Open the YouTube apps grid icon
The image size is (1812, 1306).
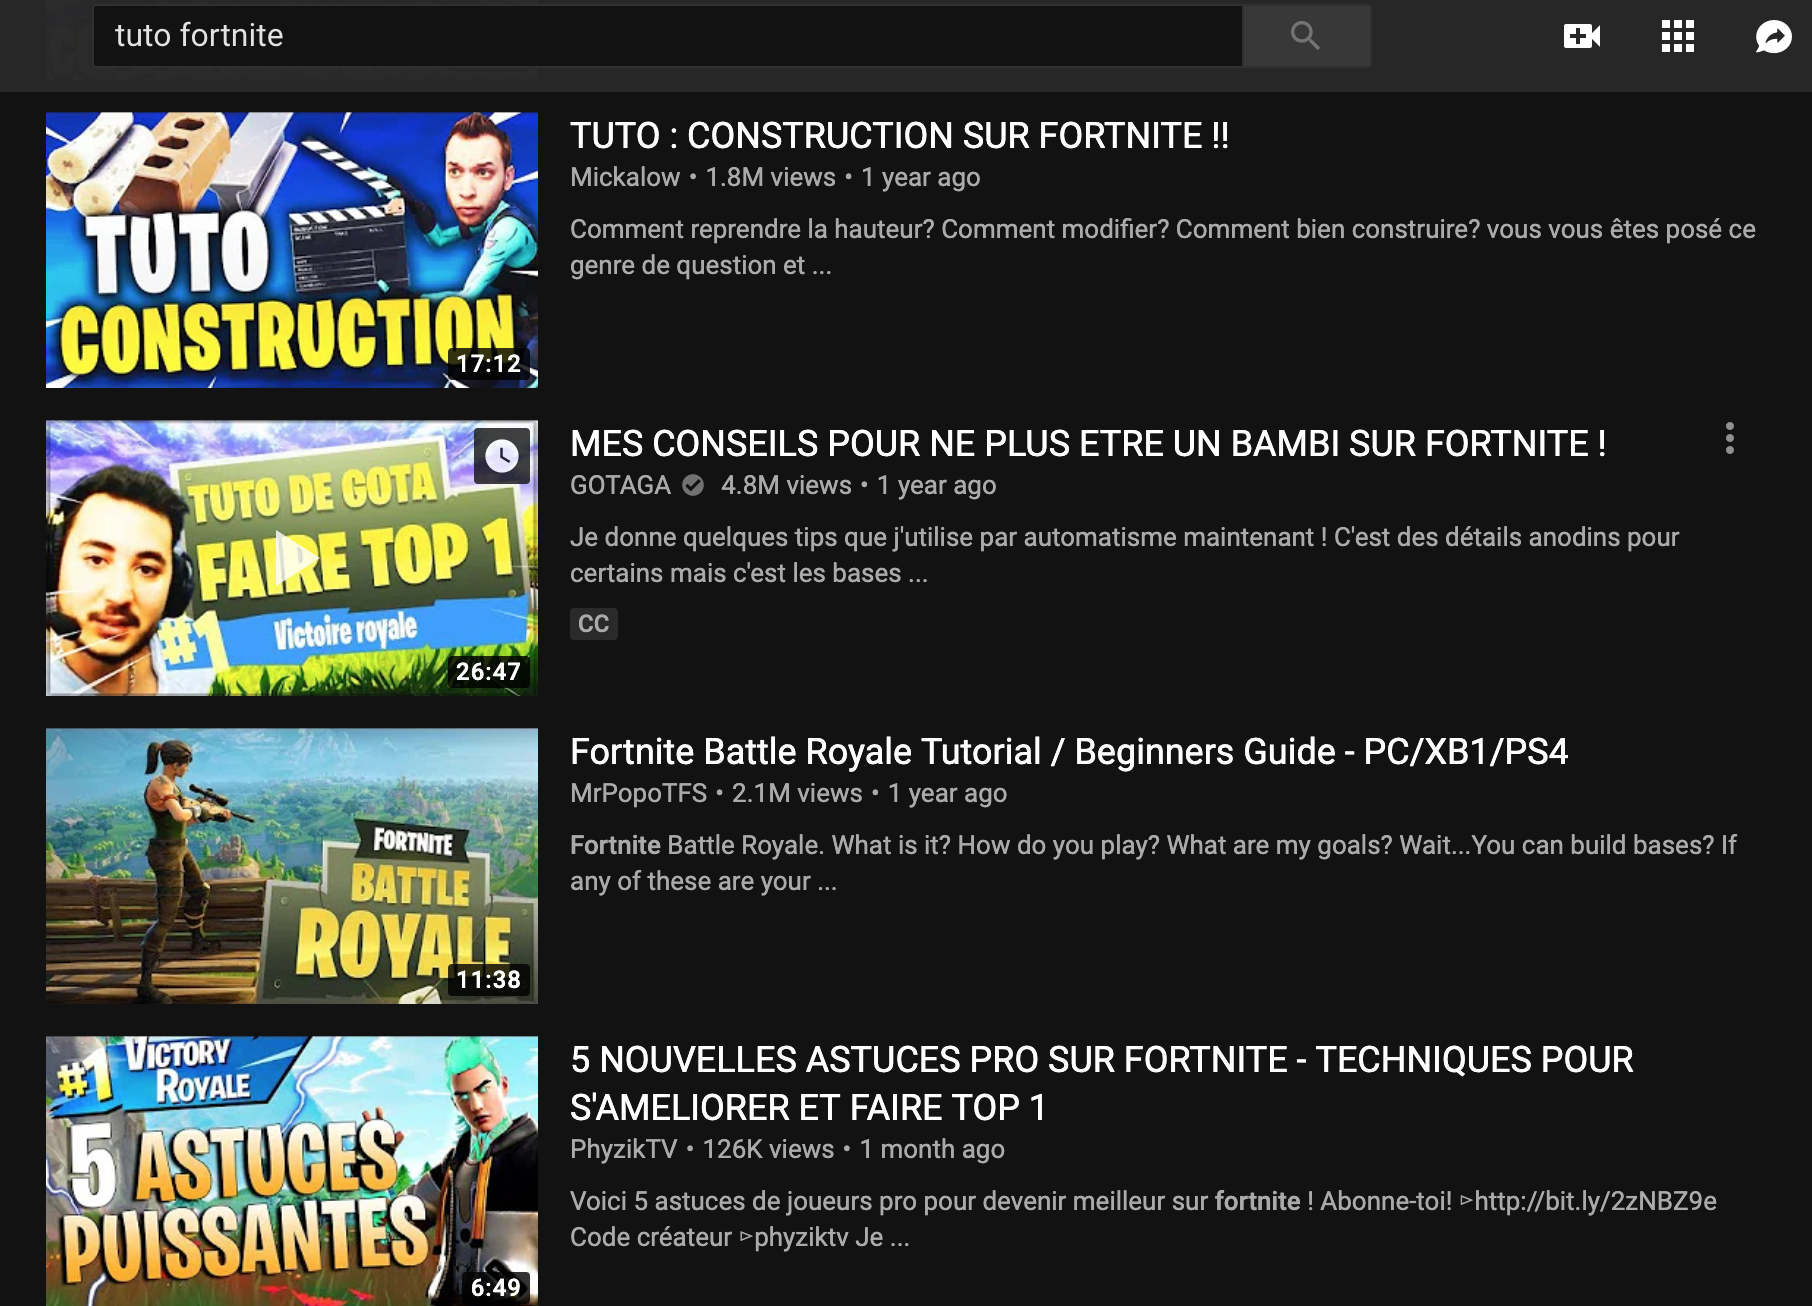point(1677,37)
